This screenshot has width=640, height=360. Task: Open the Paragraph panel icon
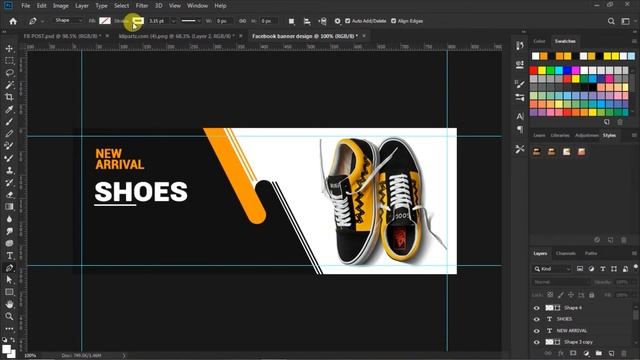click(x=520, y=129)
